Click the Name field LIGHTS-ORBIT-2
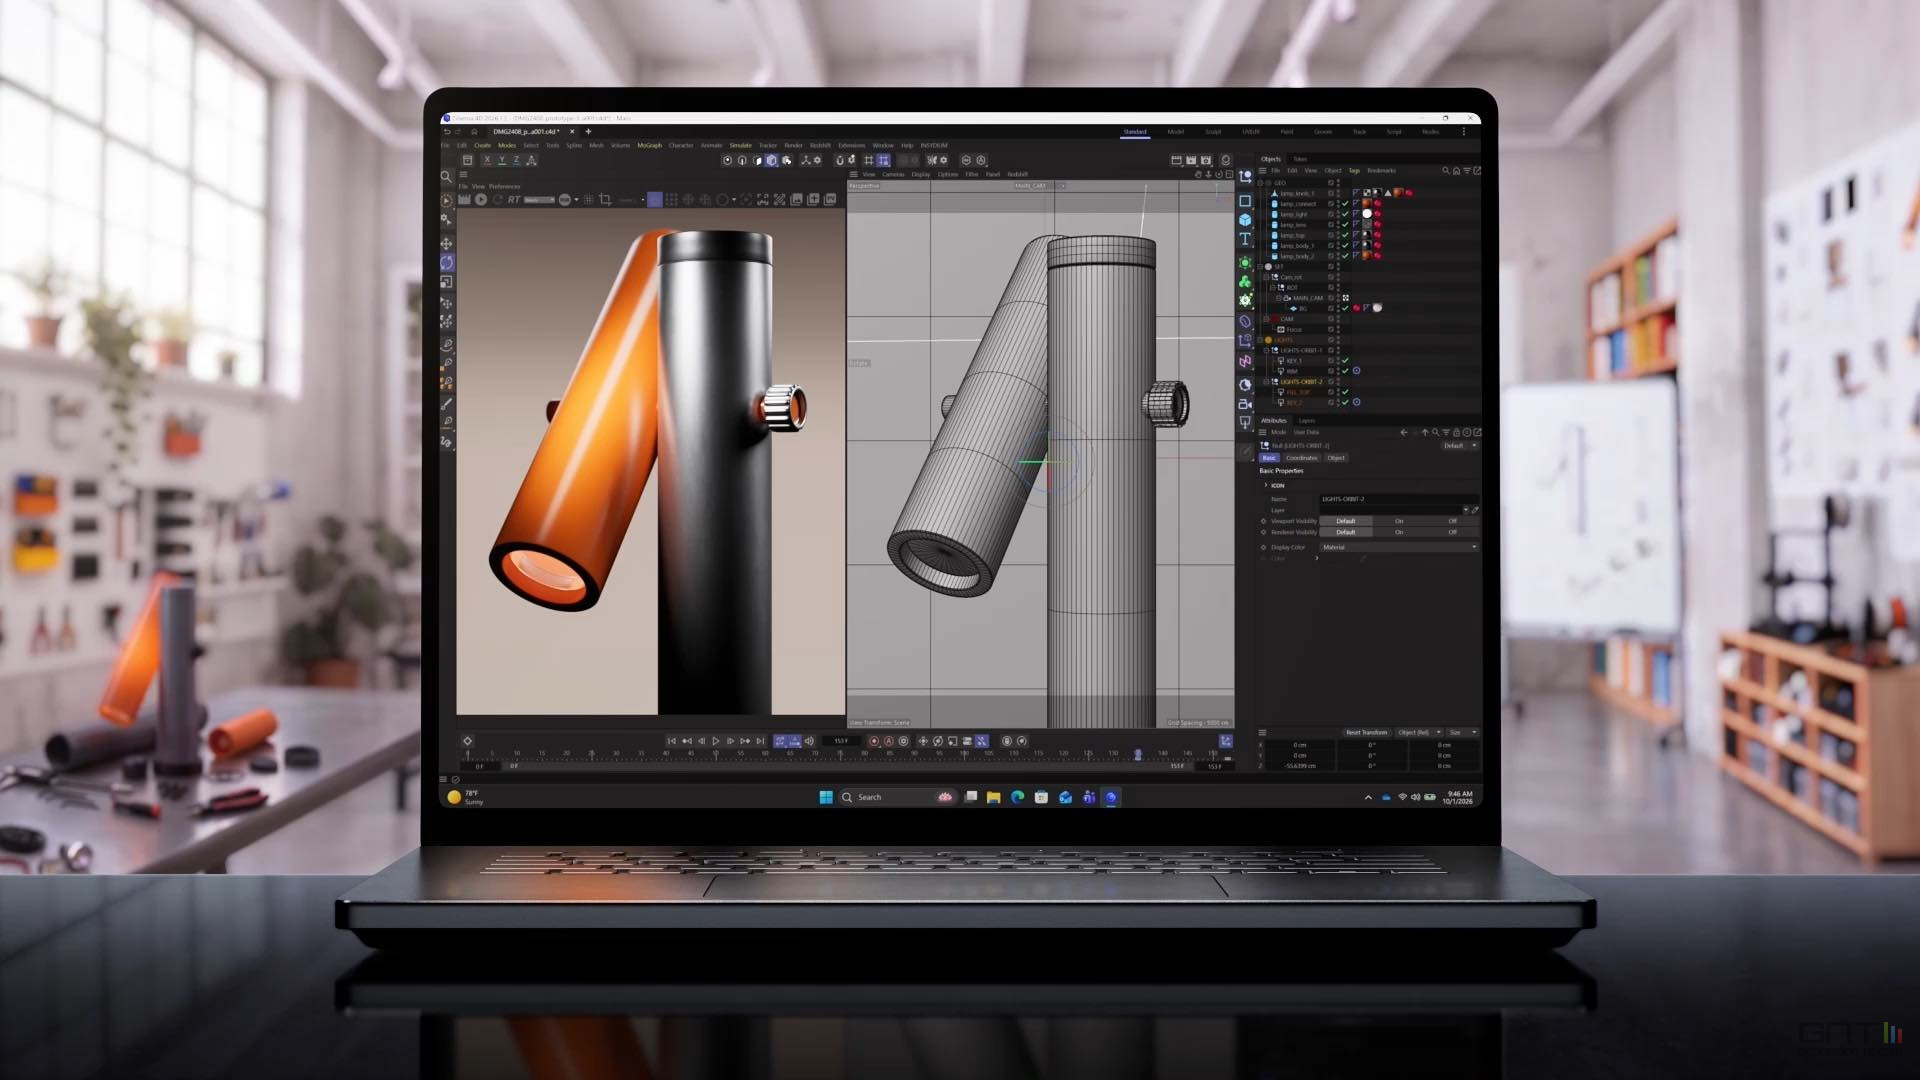Image resolution: width=1920 pixels, height=1080 pixels. pos(1398,499)
